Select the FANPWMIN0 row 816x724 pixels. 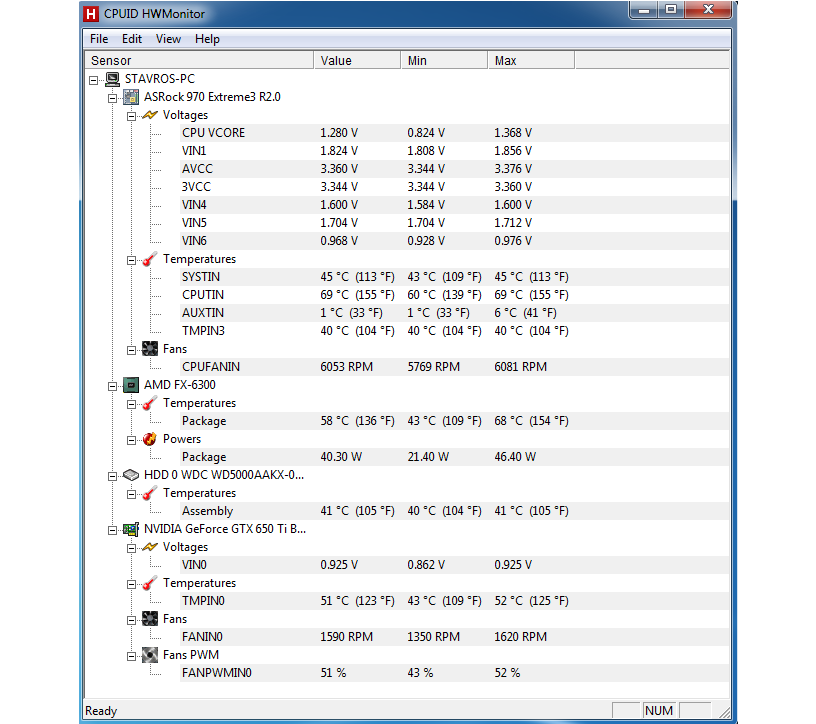[x=454, y=673]
